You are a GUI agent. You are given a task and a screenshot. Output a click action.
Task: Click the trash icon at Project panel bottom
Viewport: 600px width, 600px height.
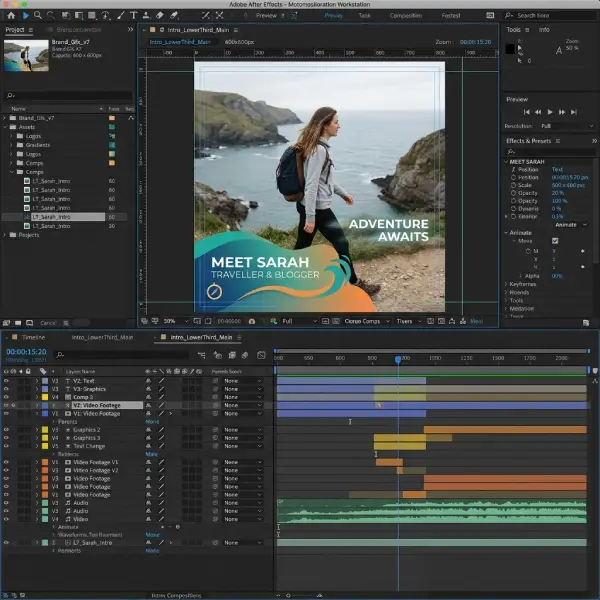(66, 323)
